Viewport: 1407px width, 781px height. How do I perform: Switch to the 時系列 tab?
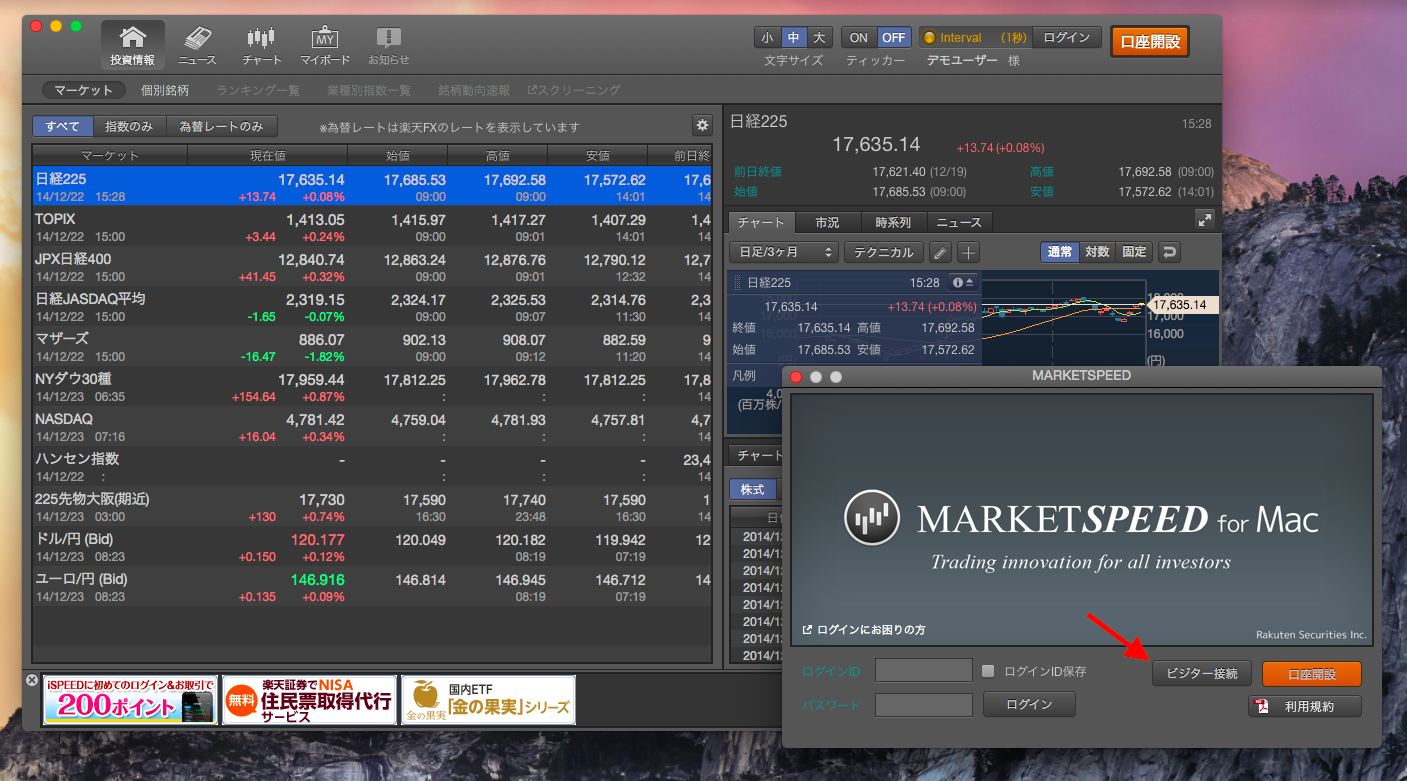893,222
